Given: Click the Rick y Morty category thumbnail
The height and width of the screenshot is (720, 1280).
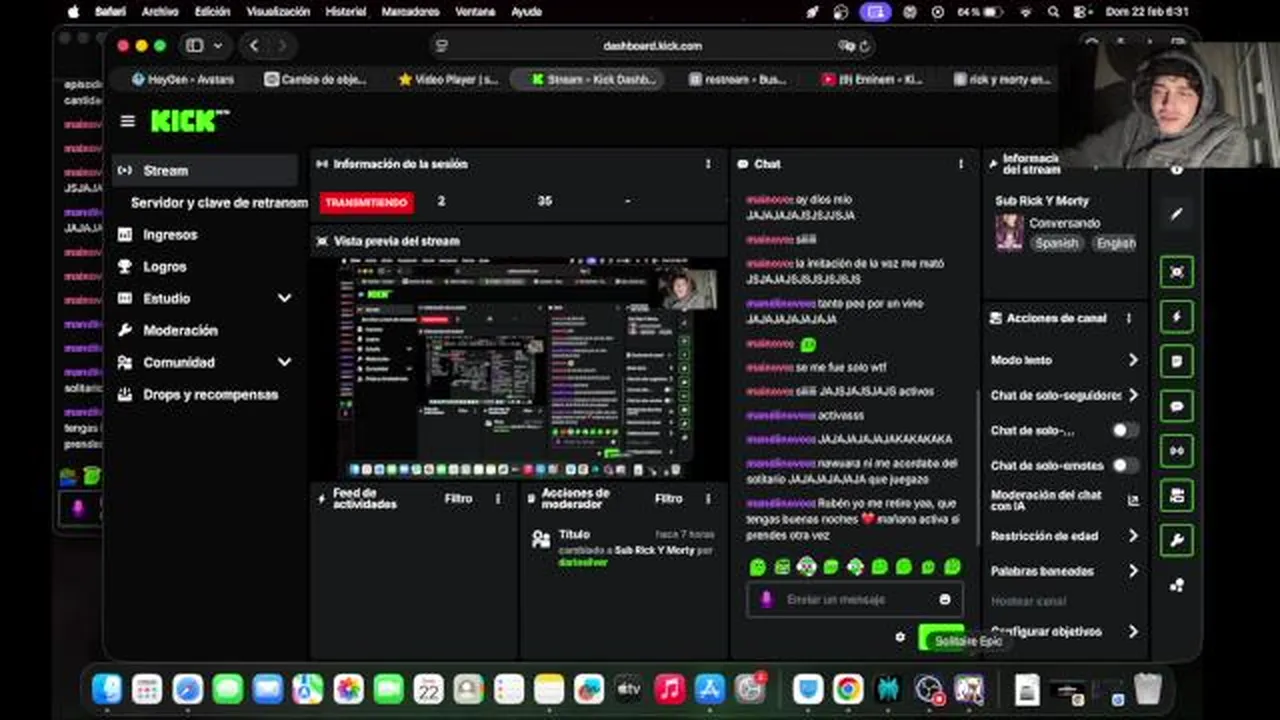Looking at the screenshot, I should pyautogui.click(x=1009, y=232).
